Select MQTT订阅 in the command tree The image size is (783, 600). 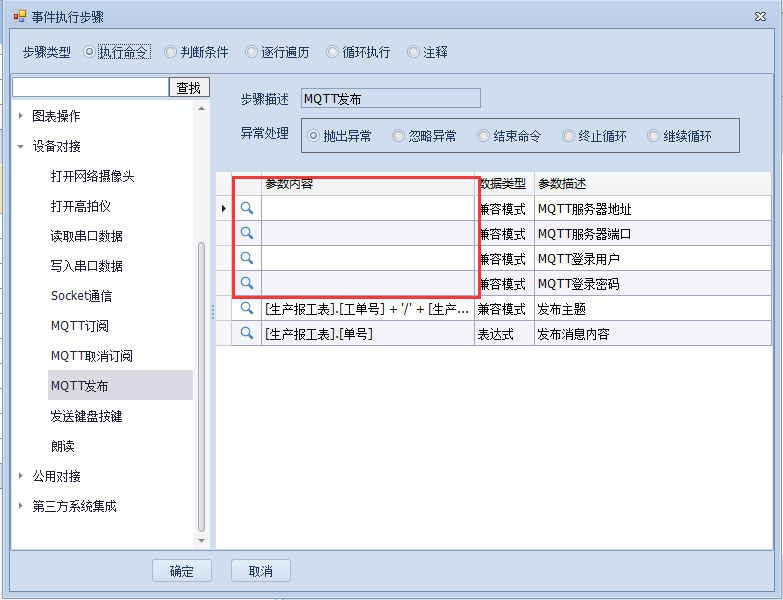pyautogui.click(x=79, y=326)
